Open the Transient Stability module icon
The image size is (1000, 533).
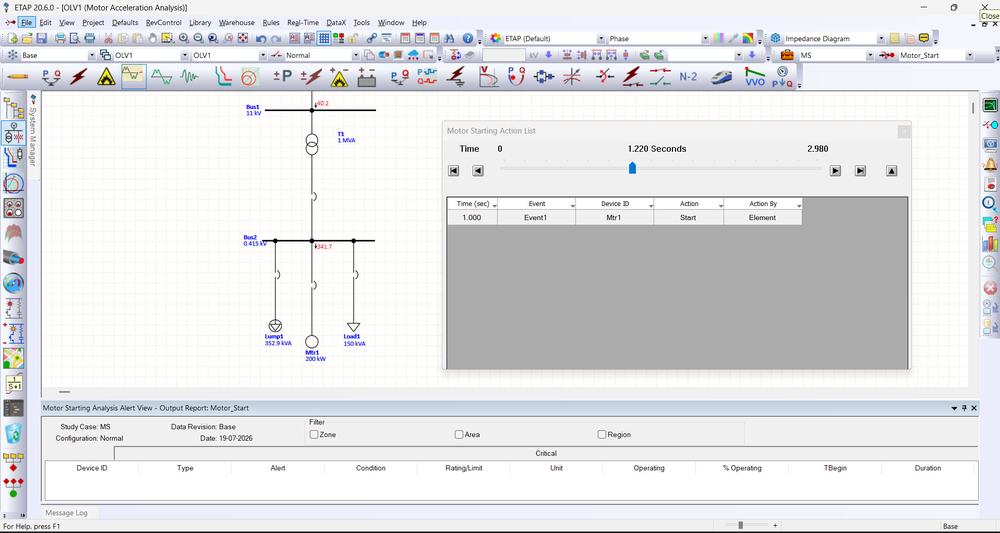189,77
